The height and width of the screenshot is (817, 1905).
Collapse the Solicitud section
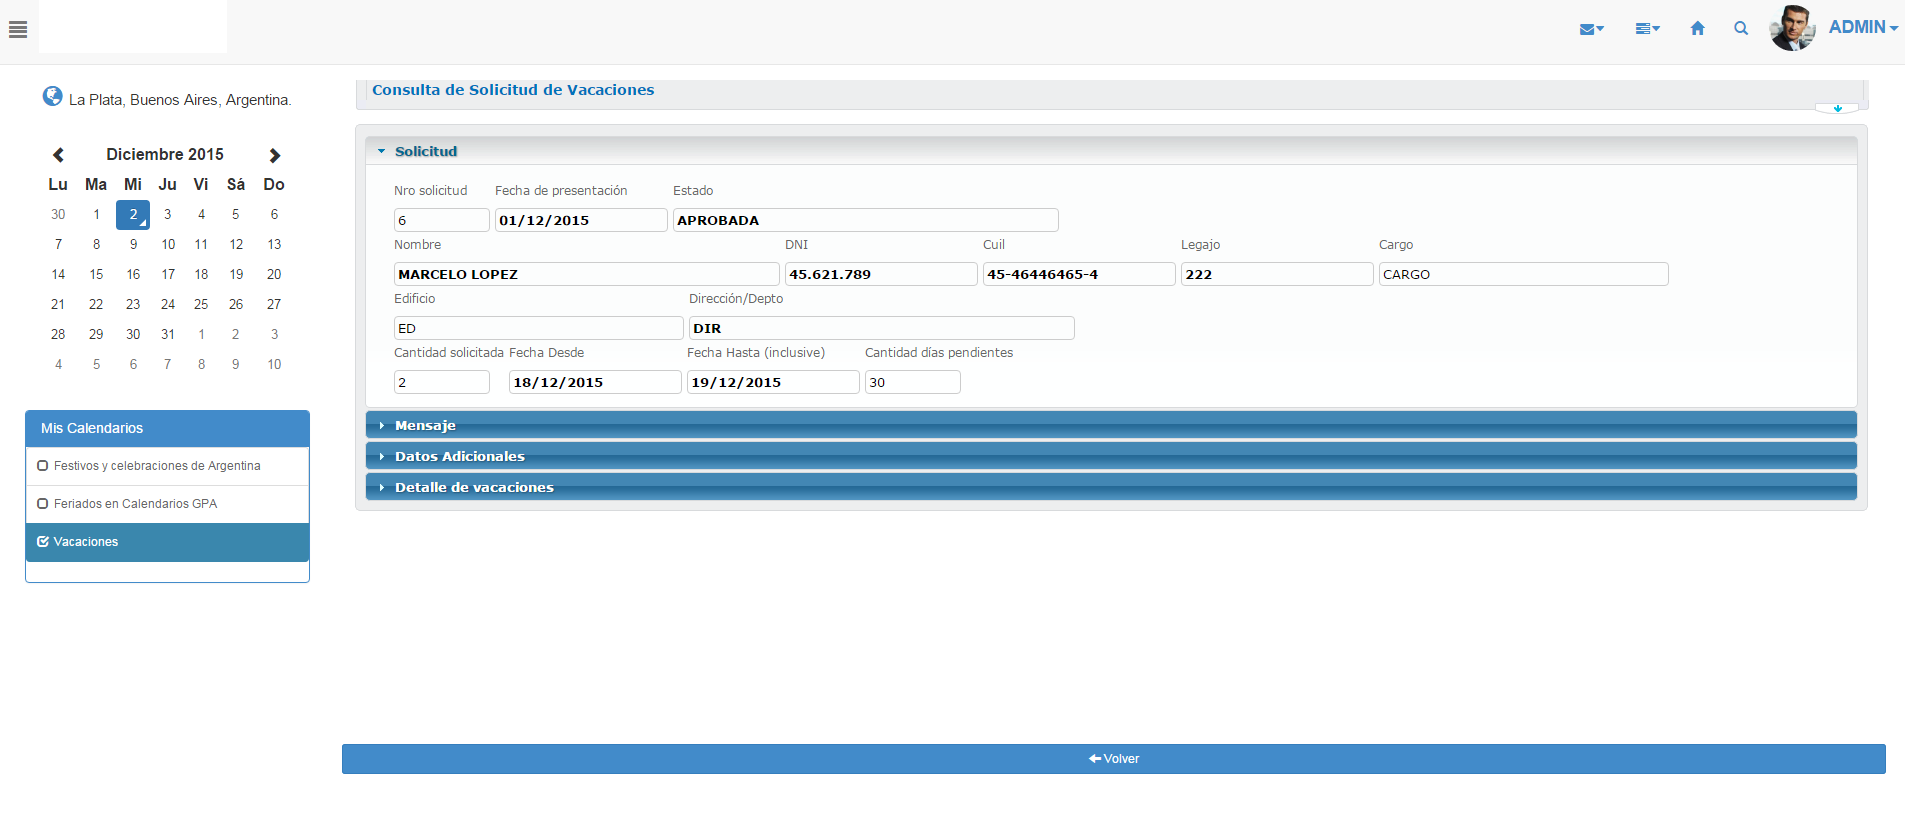click(1111, 151)
